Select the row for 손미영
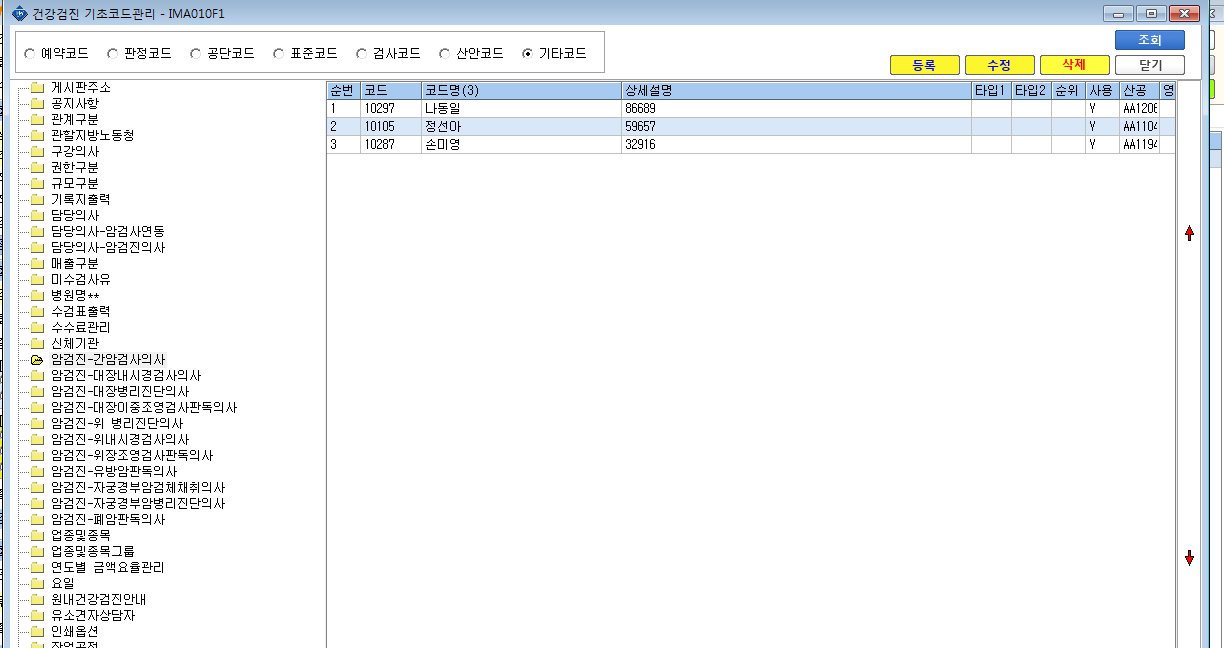Image resolution: width=1224 pixels, height=648 pixels. pos(750,144)
